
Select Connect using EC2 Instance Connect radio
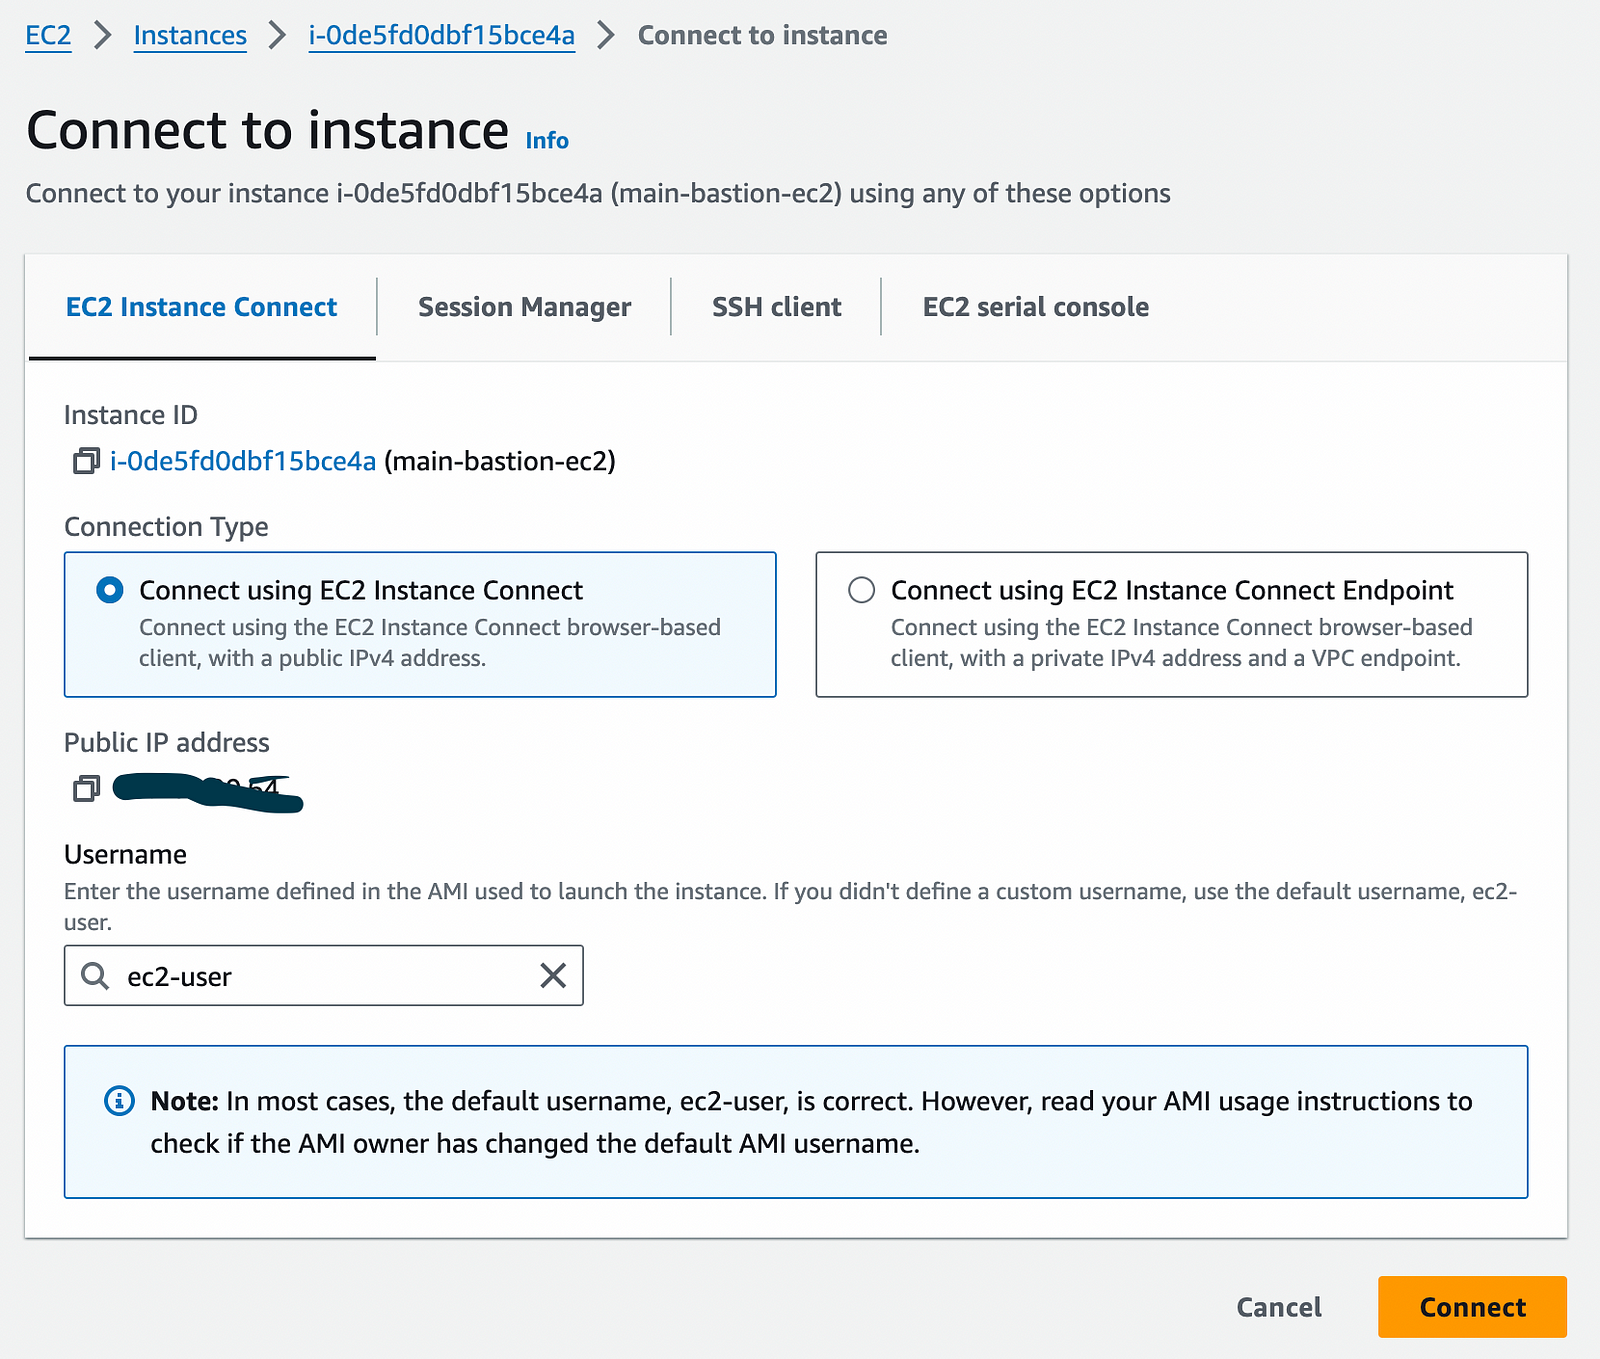[110, 590]
